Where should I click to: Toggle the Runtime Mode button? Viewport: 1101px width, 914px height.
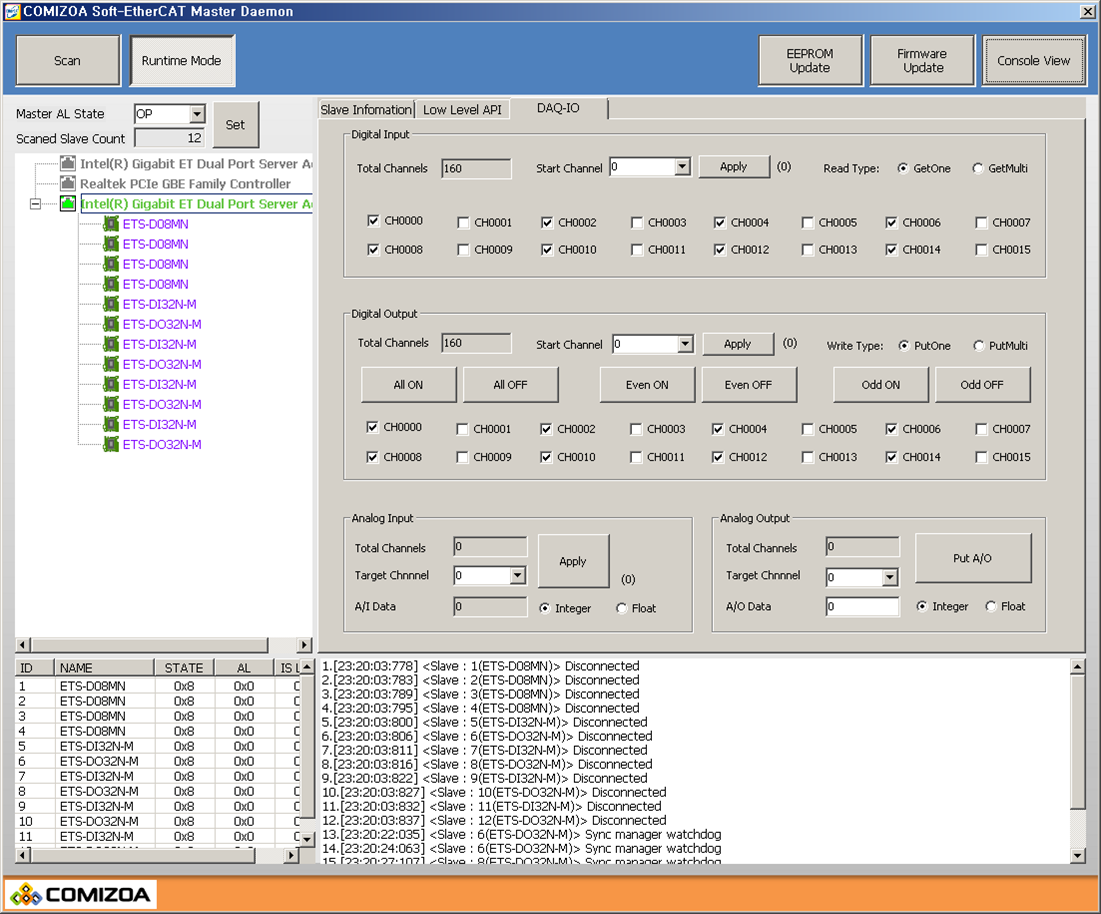point(182,61)
